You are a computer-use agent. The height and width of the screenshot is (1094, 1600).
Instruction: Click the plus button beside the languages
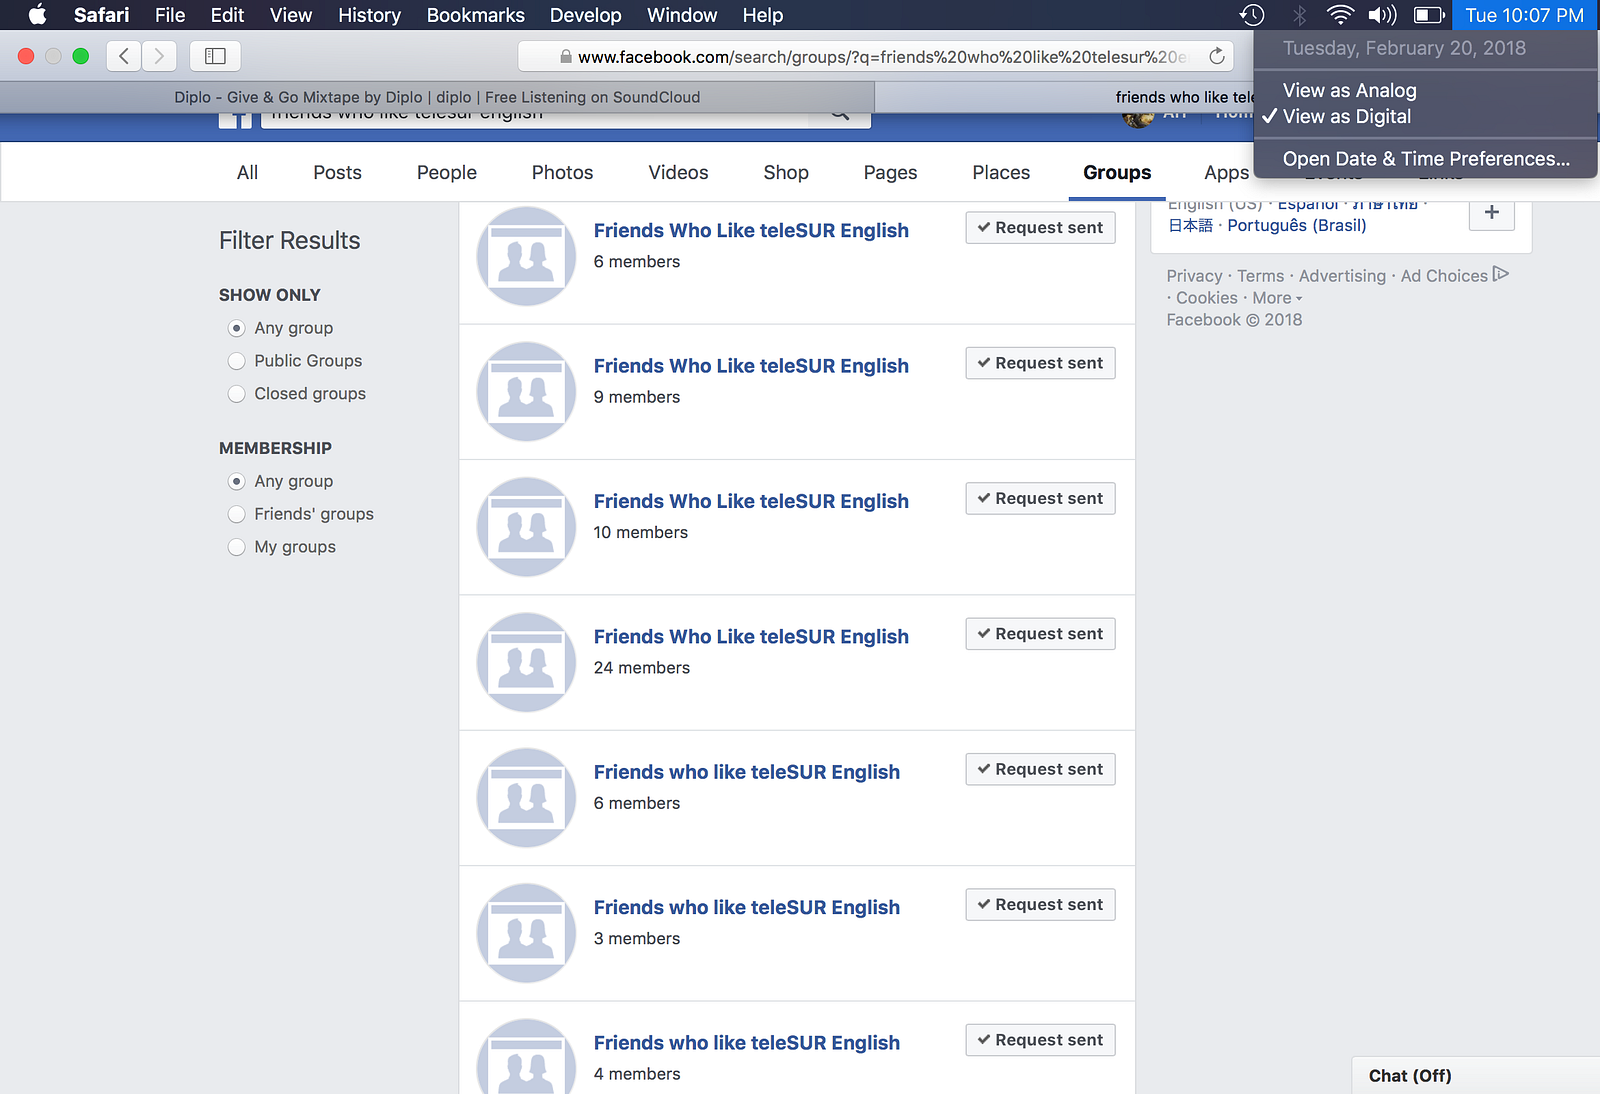coord(1492,212)
